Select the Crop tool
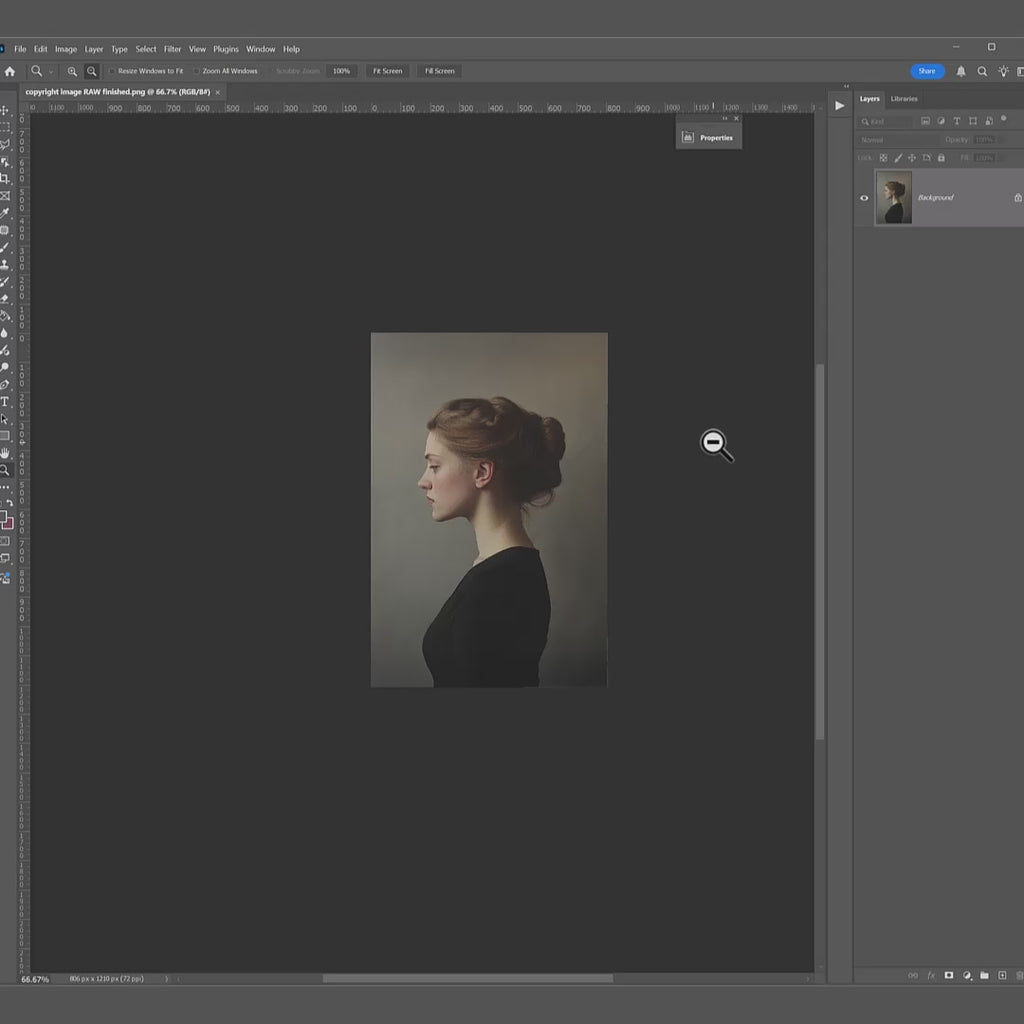 pyautogui.click(x=5, y=179)
